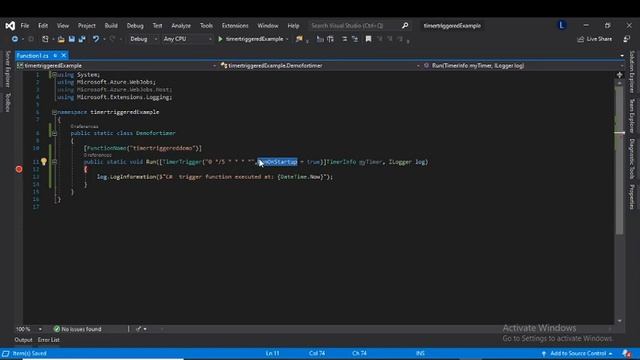Click the Visual Studio logo icon

click(x=10, y=26)
